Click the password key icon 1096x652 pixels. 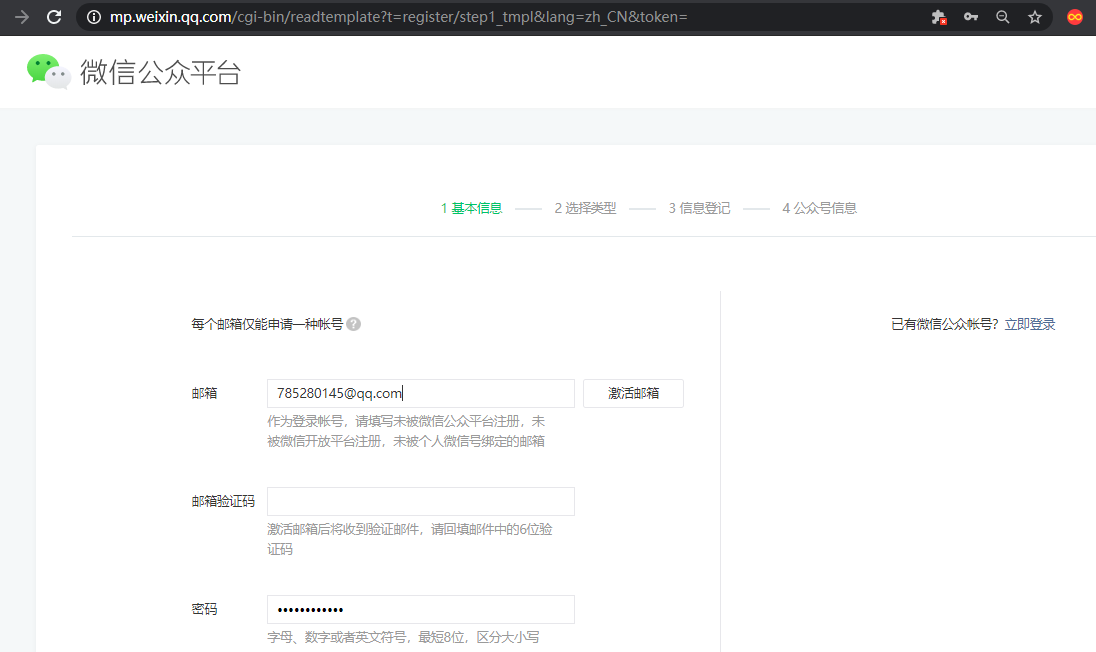(971, 17)
